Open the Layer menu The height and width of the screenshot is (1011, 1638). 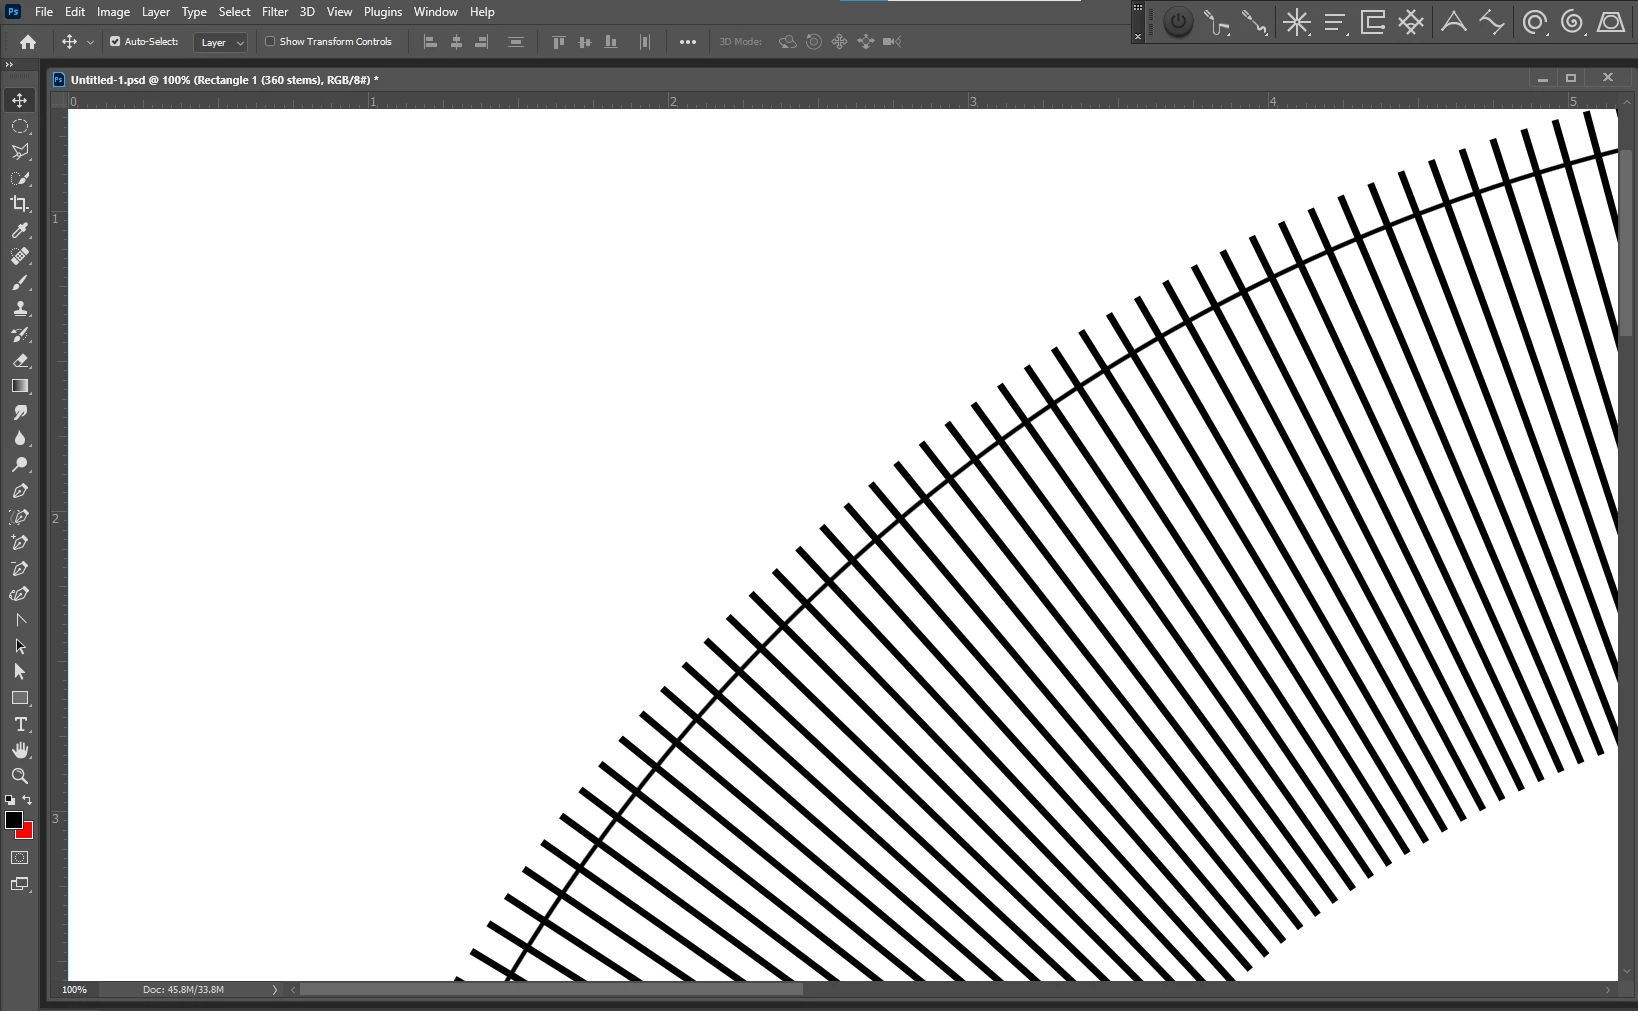[155, 12]
